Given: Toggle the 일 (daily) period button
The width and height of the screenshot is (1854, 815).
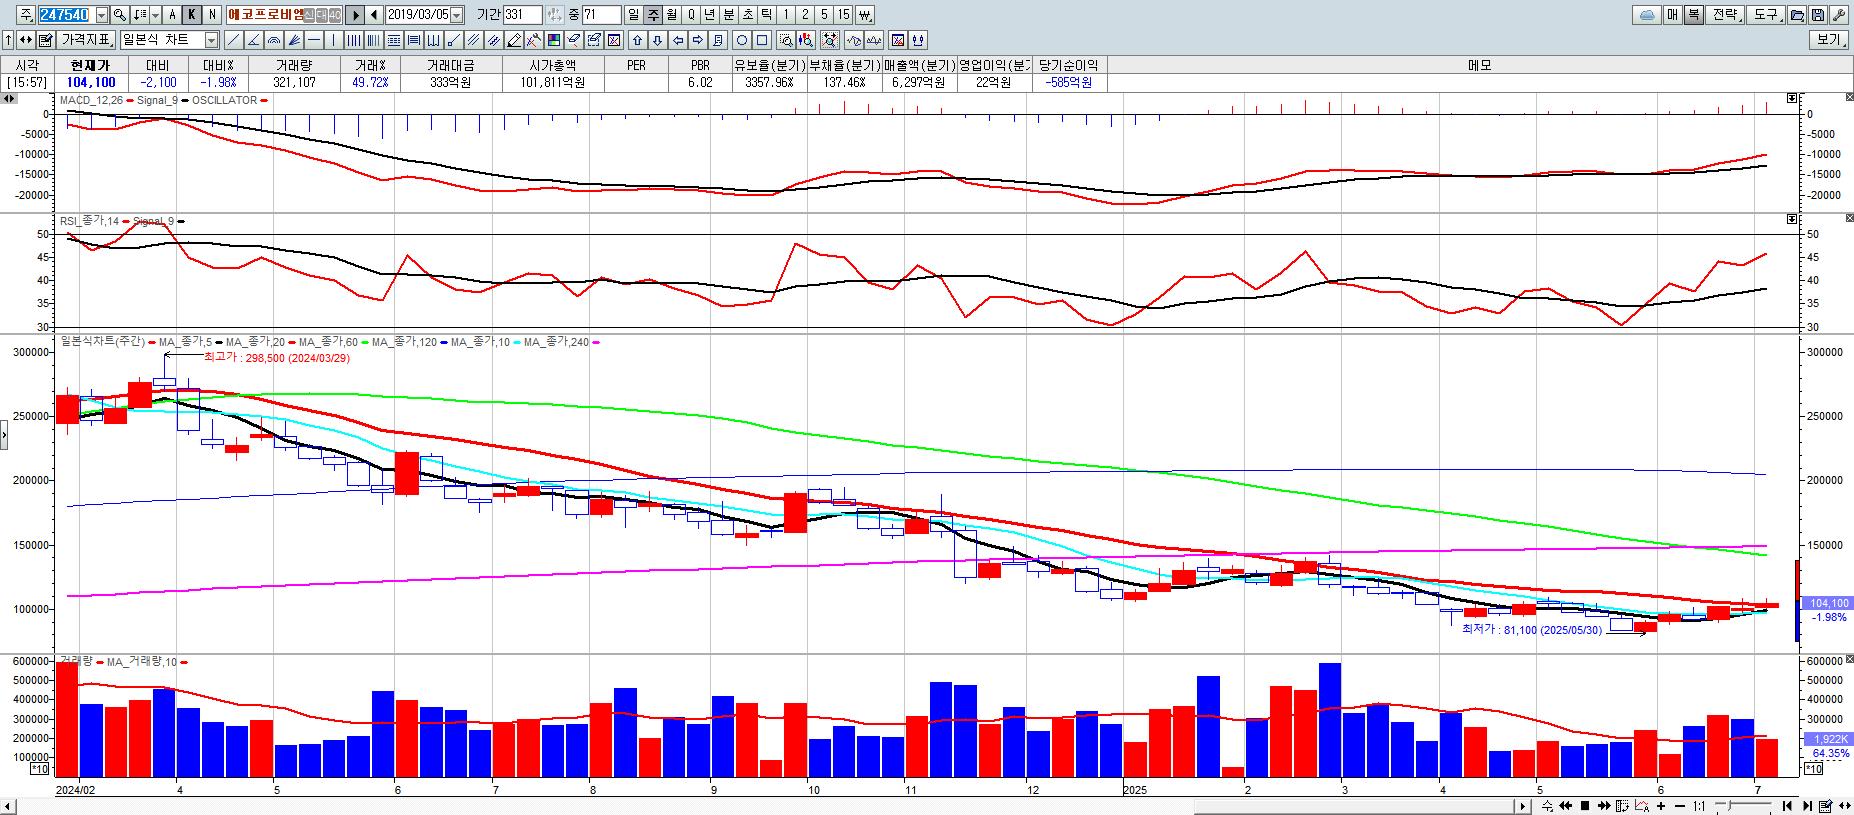Looking at the screenshot, I should point(632,15).
